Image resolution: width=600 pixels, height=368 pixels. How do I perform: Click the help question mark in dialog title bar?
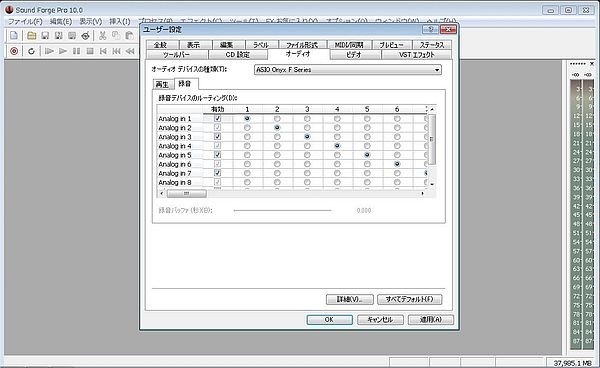pos(430,29)
